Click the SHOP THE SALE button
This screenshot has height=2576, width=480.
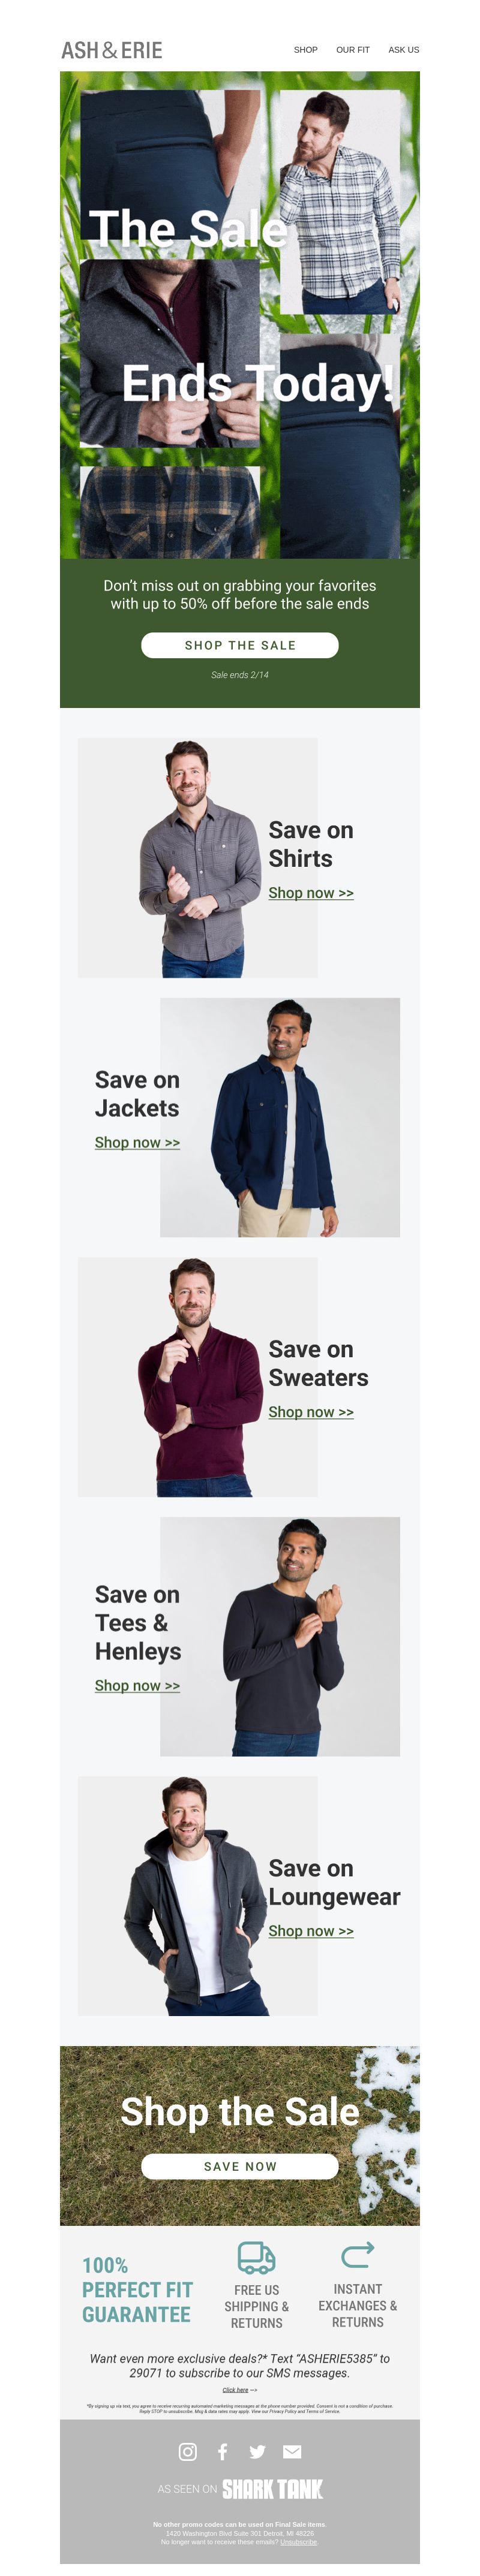click(240, 645)
